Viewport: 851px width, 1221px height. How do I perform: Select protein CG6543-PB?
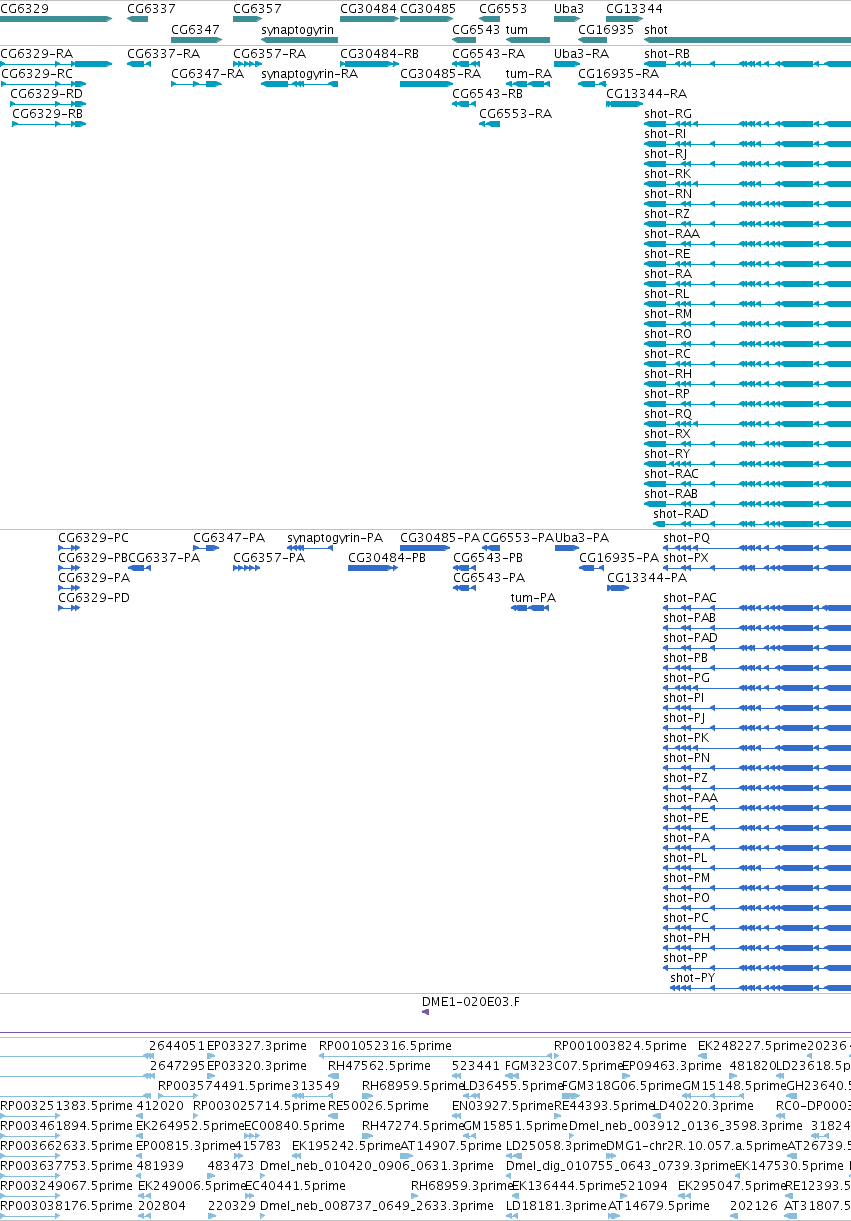click(x=489, y=557)
